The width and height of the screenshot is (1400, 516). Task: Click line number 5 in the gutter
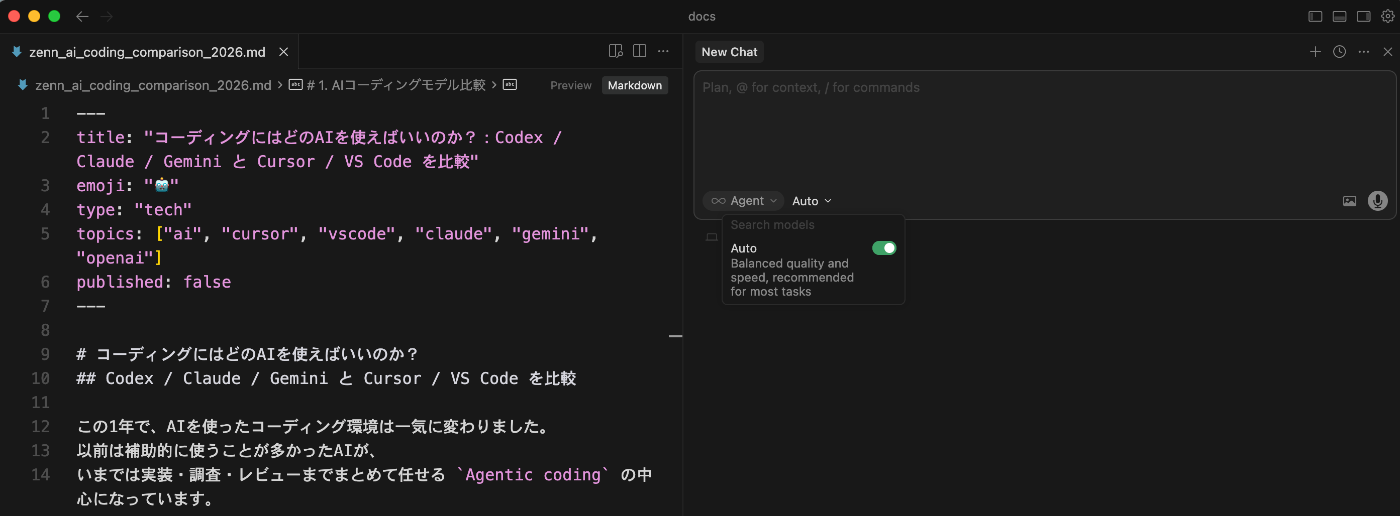click(x=45, y=234)
